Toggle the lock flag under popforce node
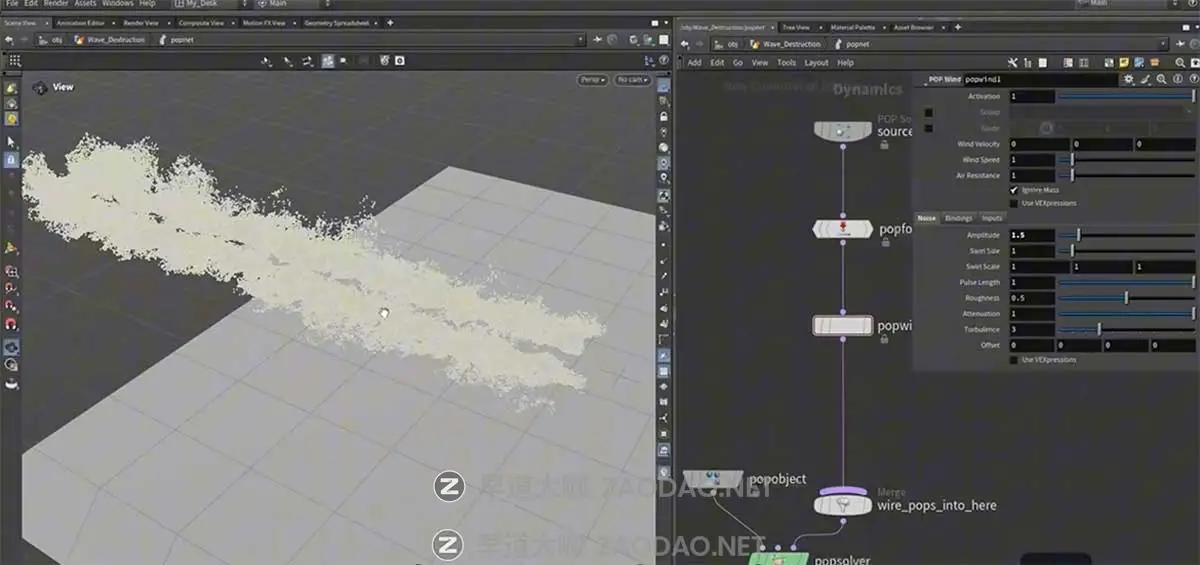Viewport: 1200px width, 565px height. [x=884, y=243]
